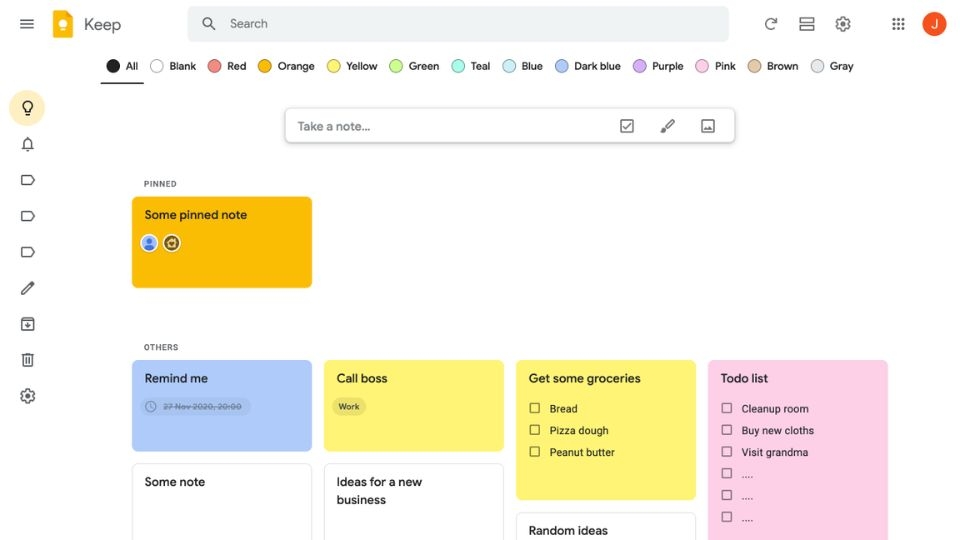The height and width of the screenshot is (540, 960).
Task: Open the Todo list note
Action: [x=798, y=450]
